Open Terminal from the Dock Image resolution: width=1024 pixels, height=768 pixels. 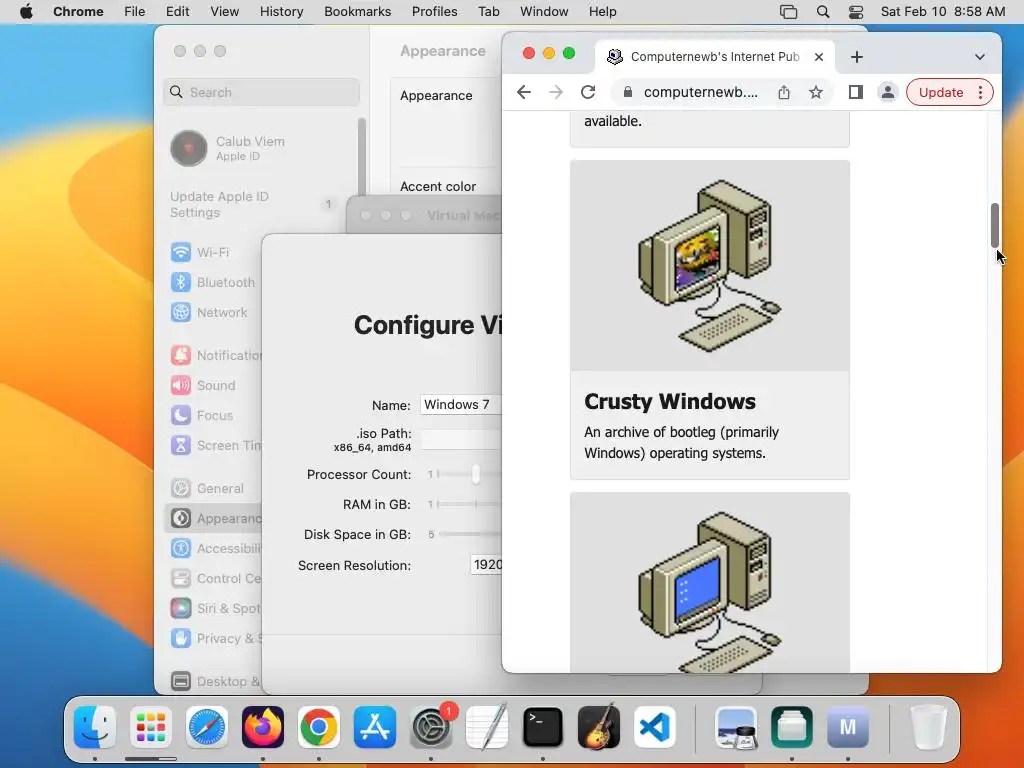point(543,727)
